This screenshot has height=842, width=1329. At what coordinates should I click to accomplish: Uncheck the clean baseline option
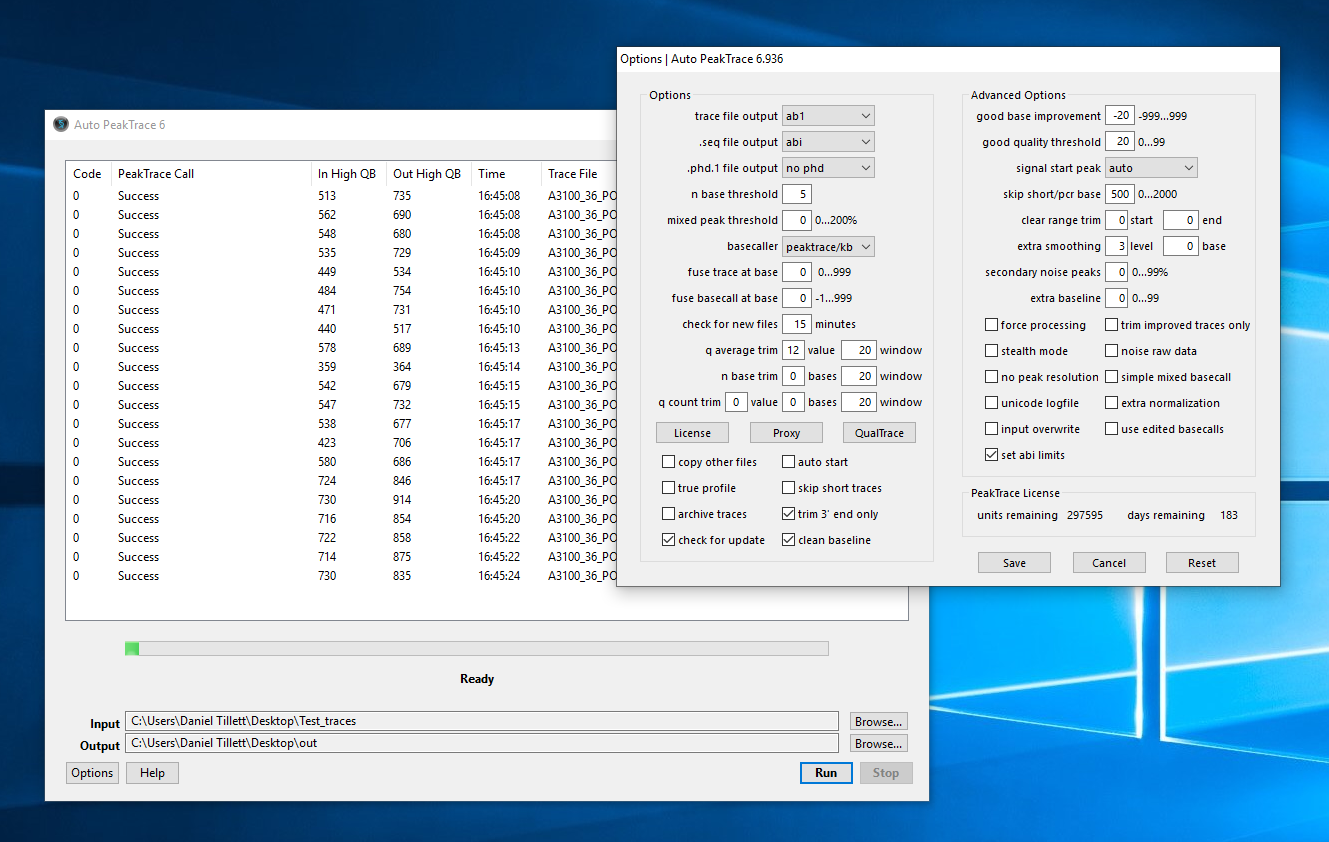[788, 540]
